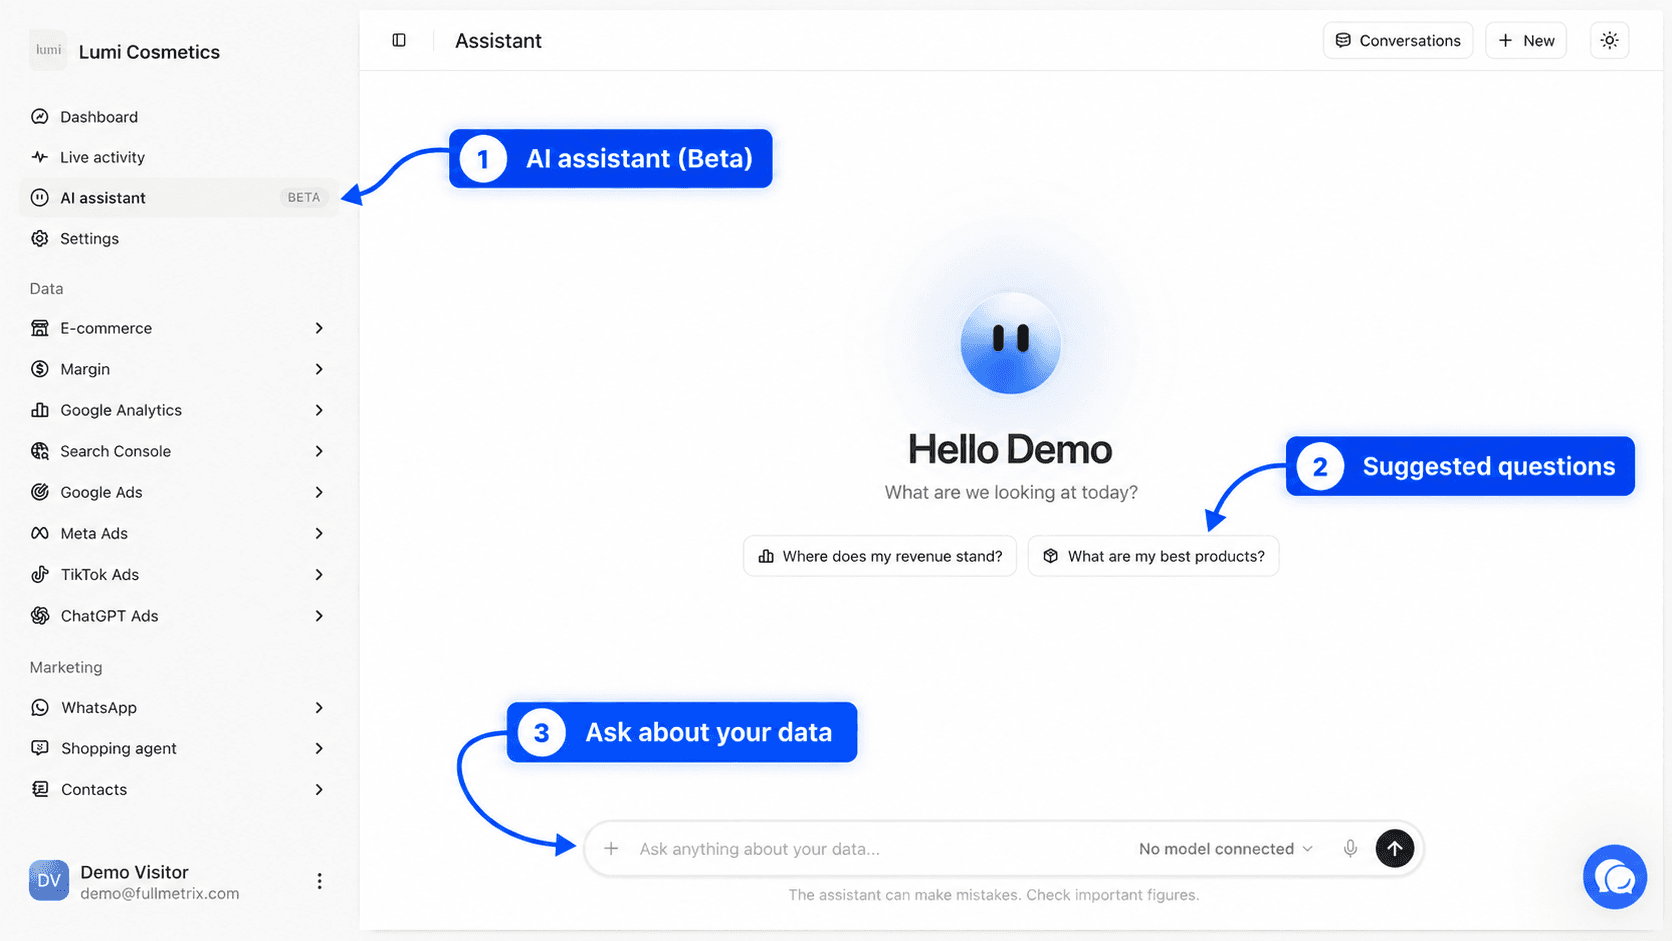Click the Meta Ads infinity icon
Viewport: 1672px width, 941px height.
pos(40,533)
